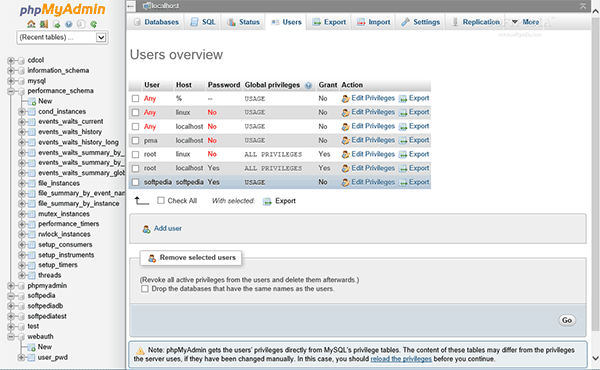The image size is (600, 370).
Task: Open the setup_instruments table in tree
Action: 66,255
